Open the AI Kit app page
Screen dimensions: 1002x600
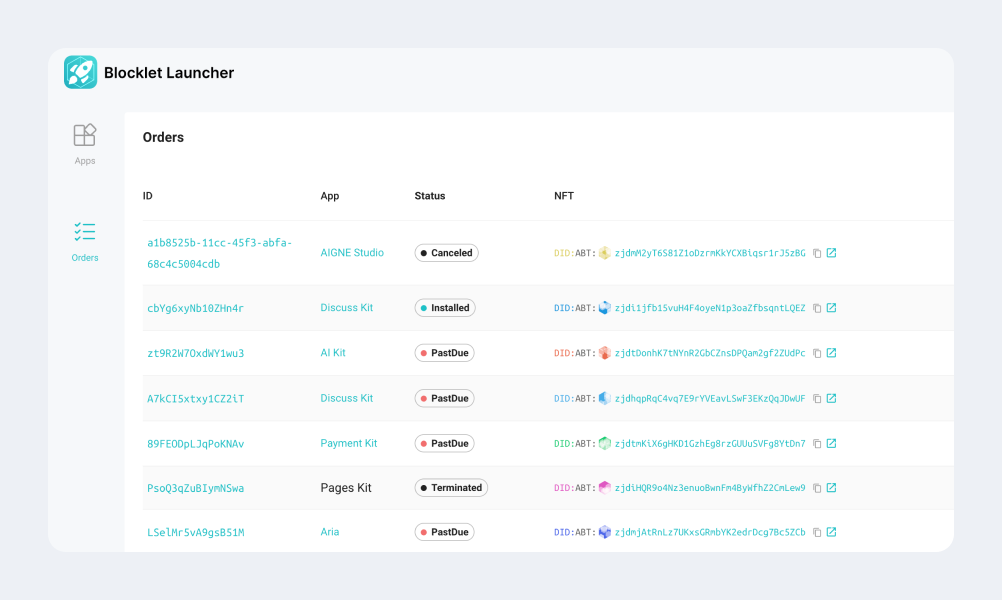click(333, 353)
